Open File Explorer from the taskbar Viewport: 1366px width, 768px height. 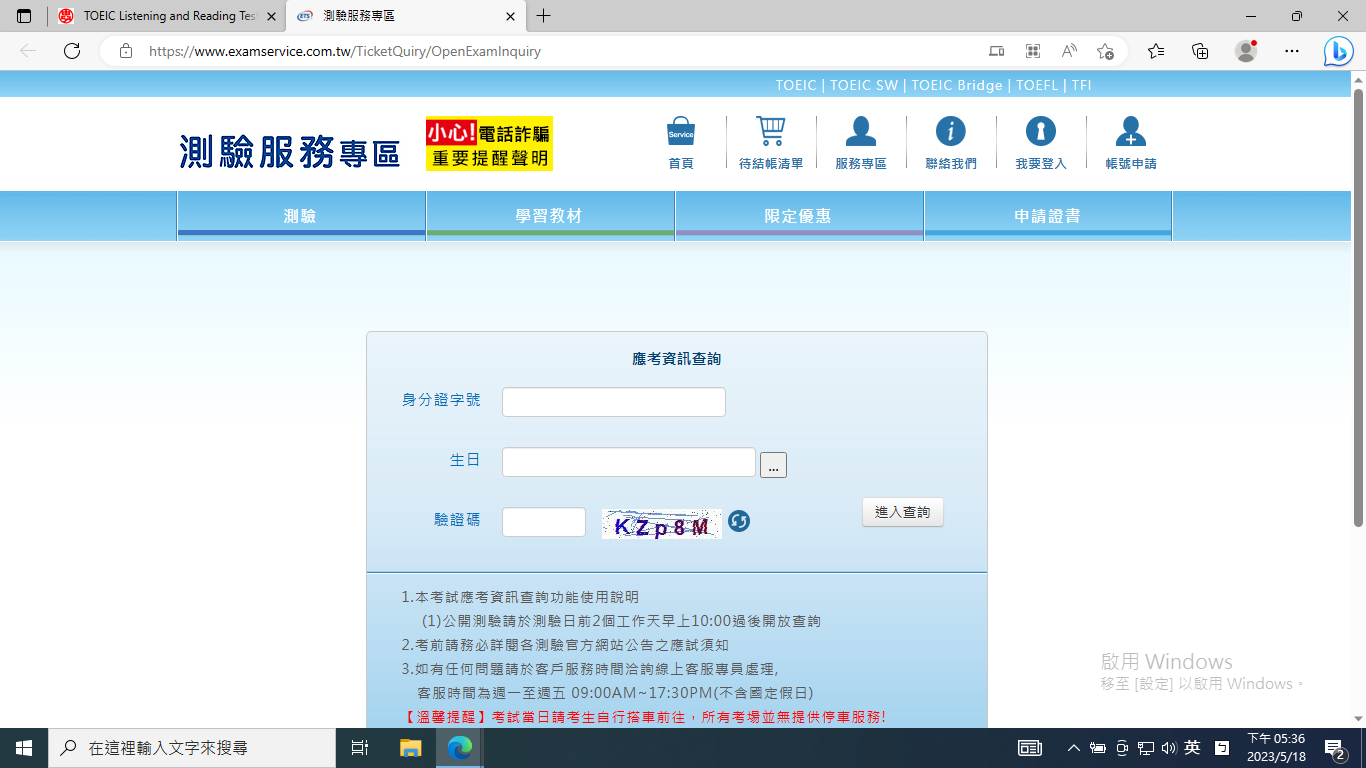(411, 748)
